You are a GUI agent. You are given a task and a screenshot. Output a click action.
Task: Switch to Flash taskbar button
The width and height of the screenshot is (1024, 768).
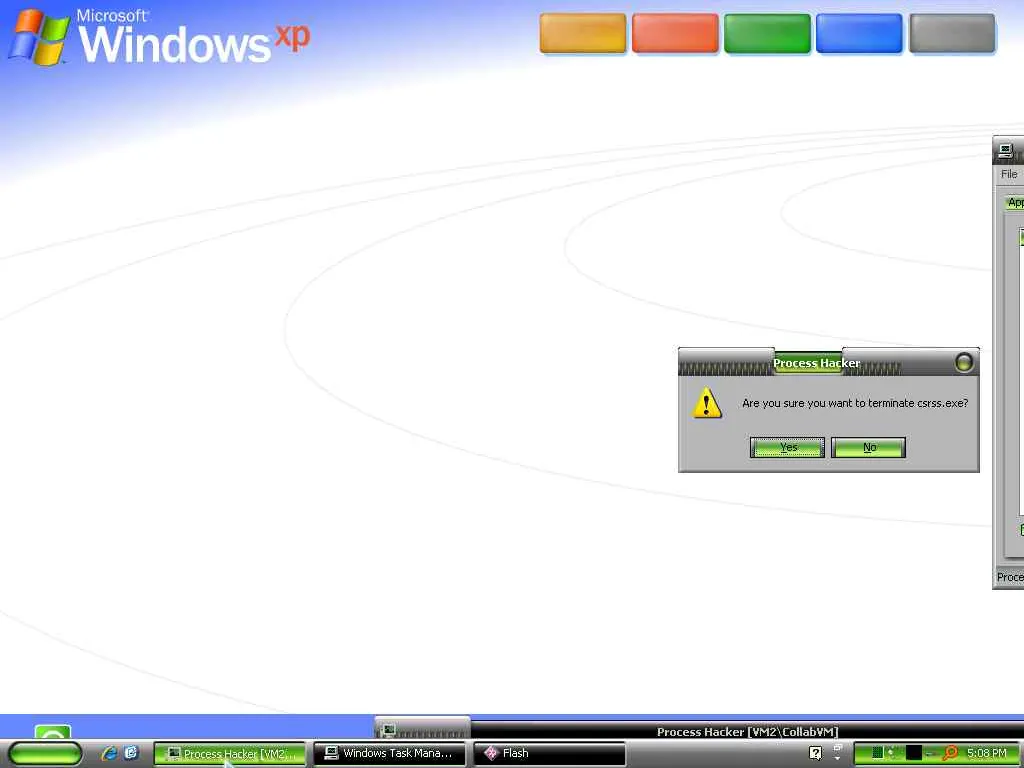coord(549,754)
